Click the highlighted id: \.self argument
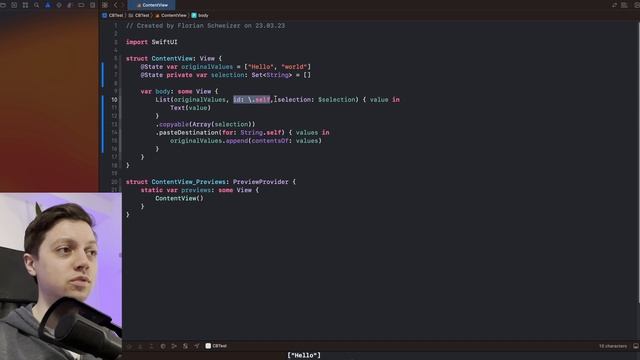The image size is (640, 360). [251, 100]
